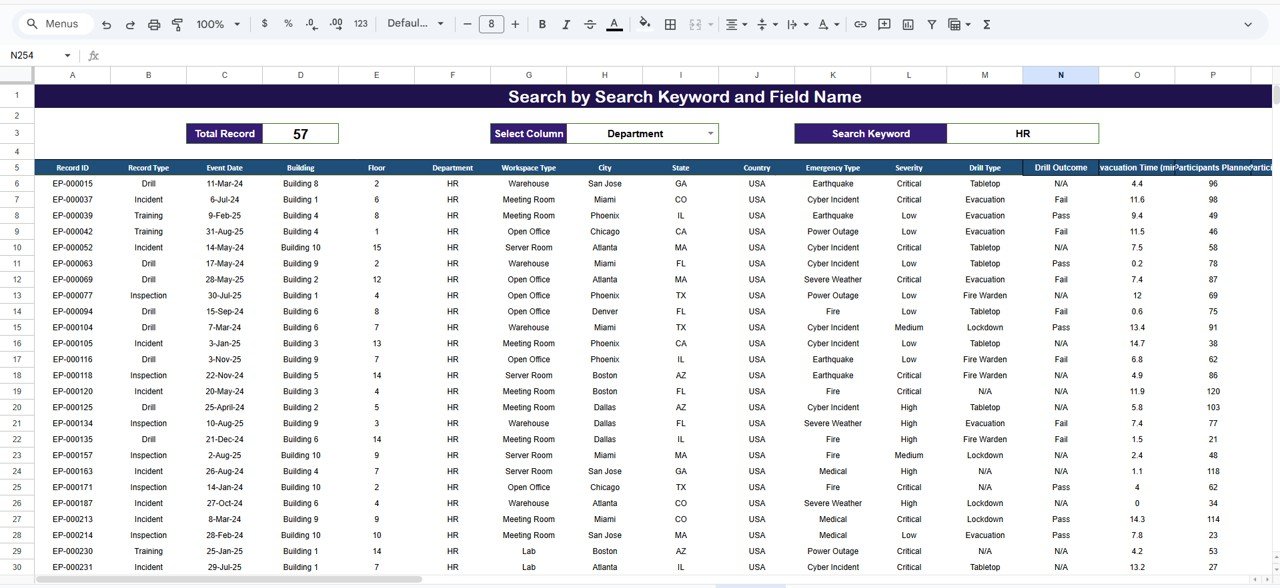Open the Department column selector dropdown
This screenshot has width=1280, height=588.
[x=711, y=133]
